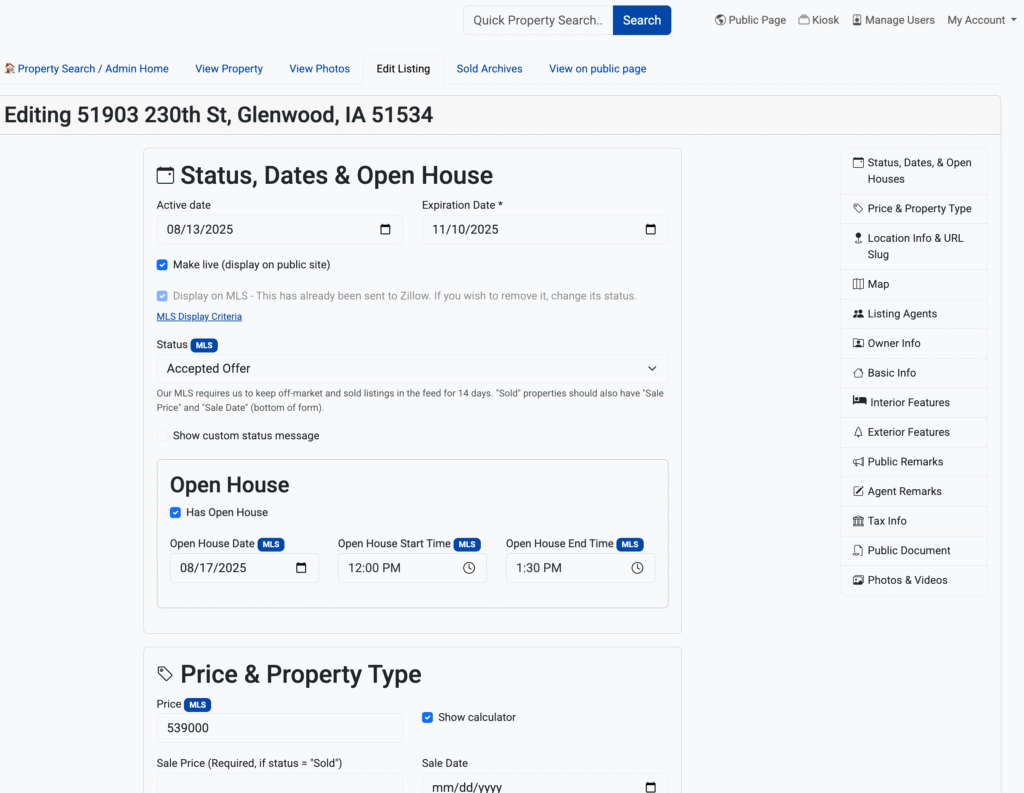Uncheck Make live checkbox

pyautogui.click(x=162, y=265)
